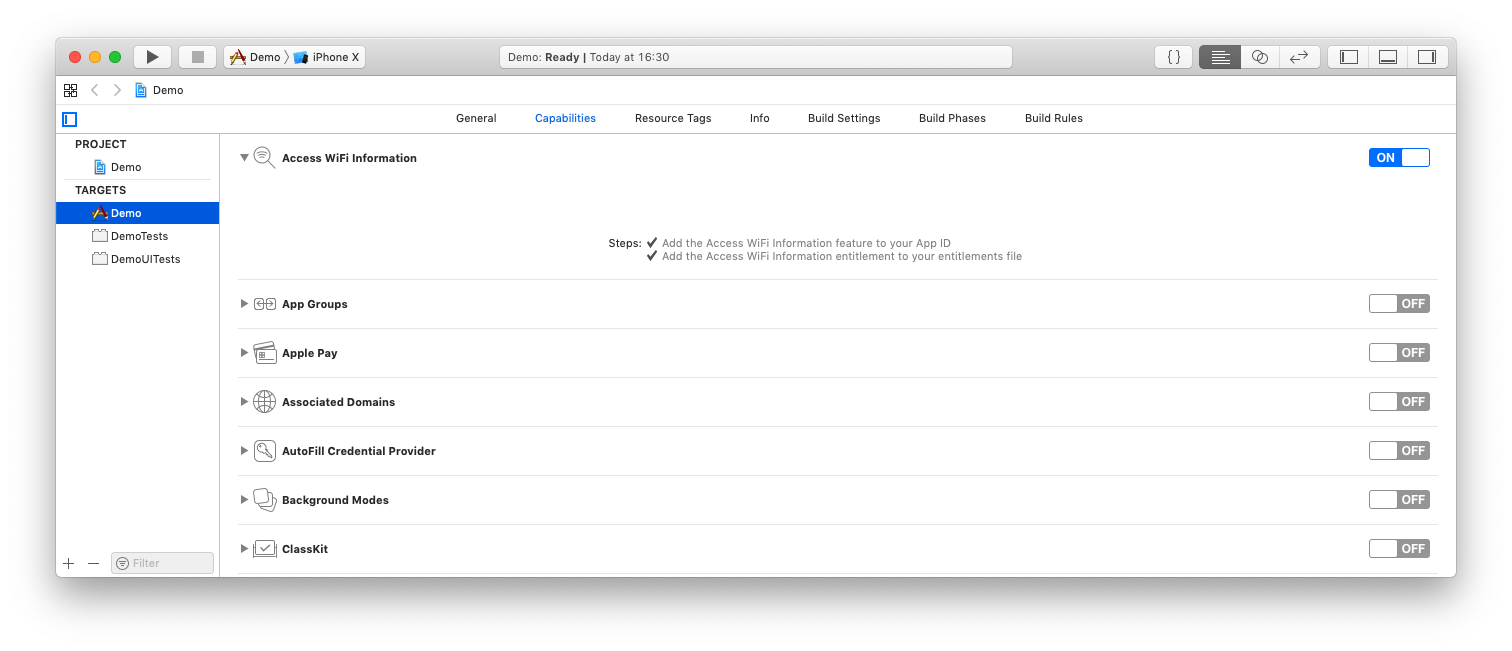The height and width of the screenshot is (651, 1512).
Task: Expand the Associated Domains section
Action: (244, 402)
